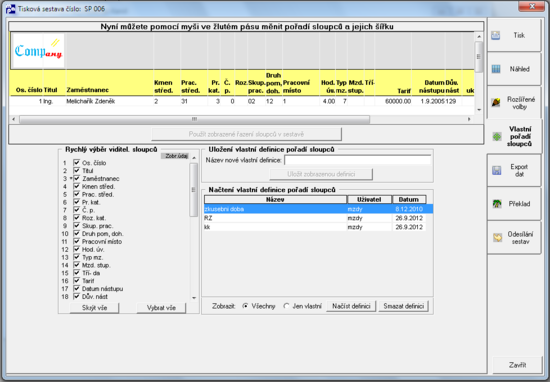Toggle the Skup. prac. checkbox
550x382 pixels.
76,226
